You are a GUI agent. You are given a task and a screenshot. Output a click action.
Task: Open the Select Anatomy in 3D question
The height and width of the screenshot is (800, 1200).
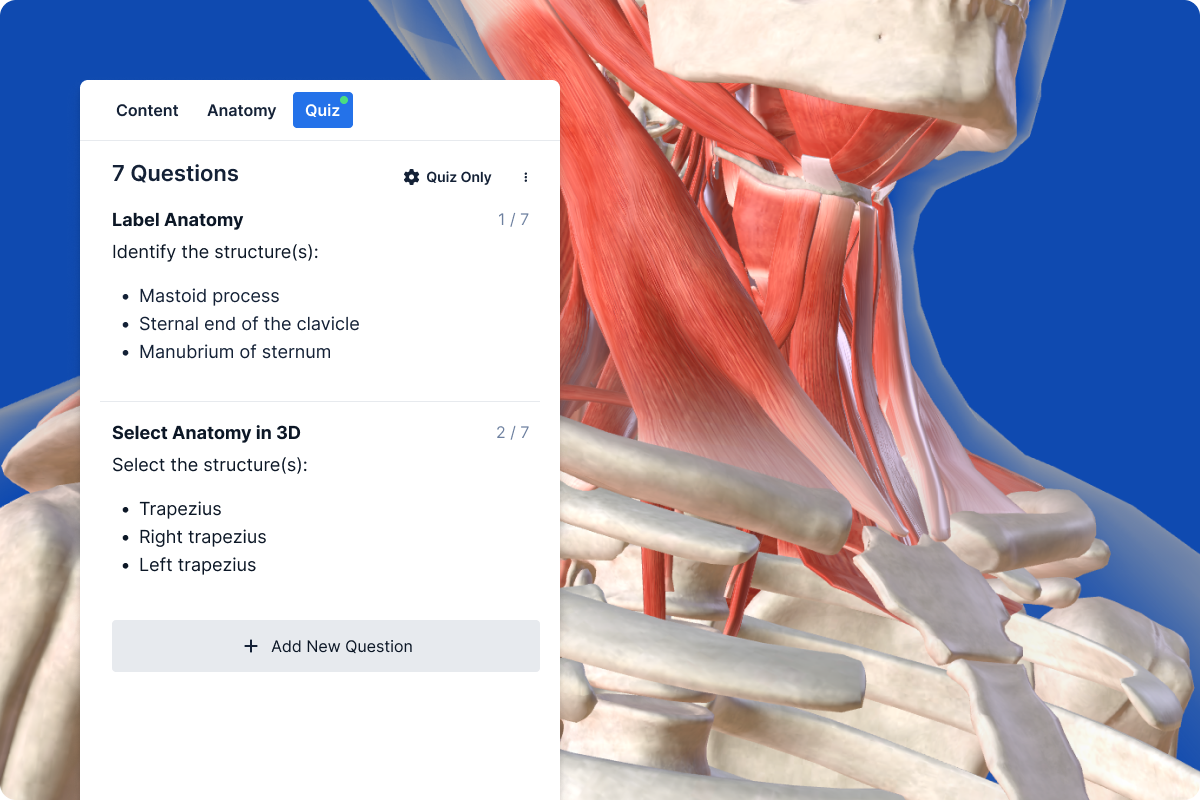pyautogui.click(x=206, y=433)
